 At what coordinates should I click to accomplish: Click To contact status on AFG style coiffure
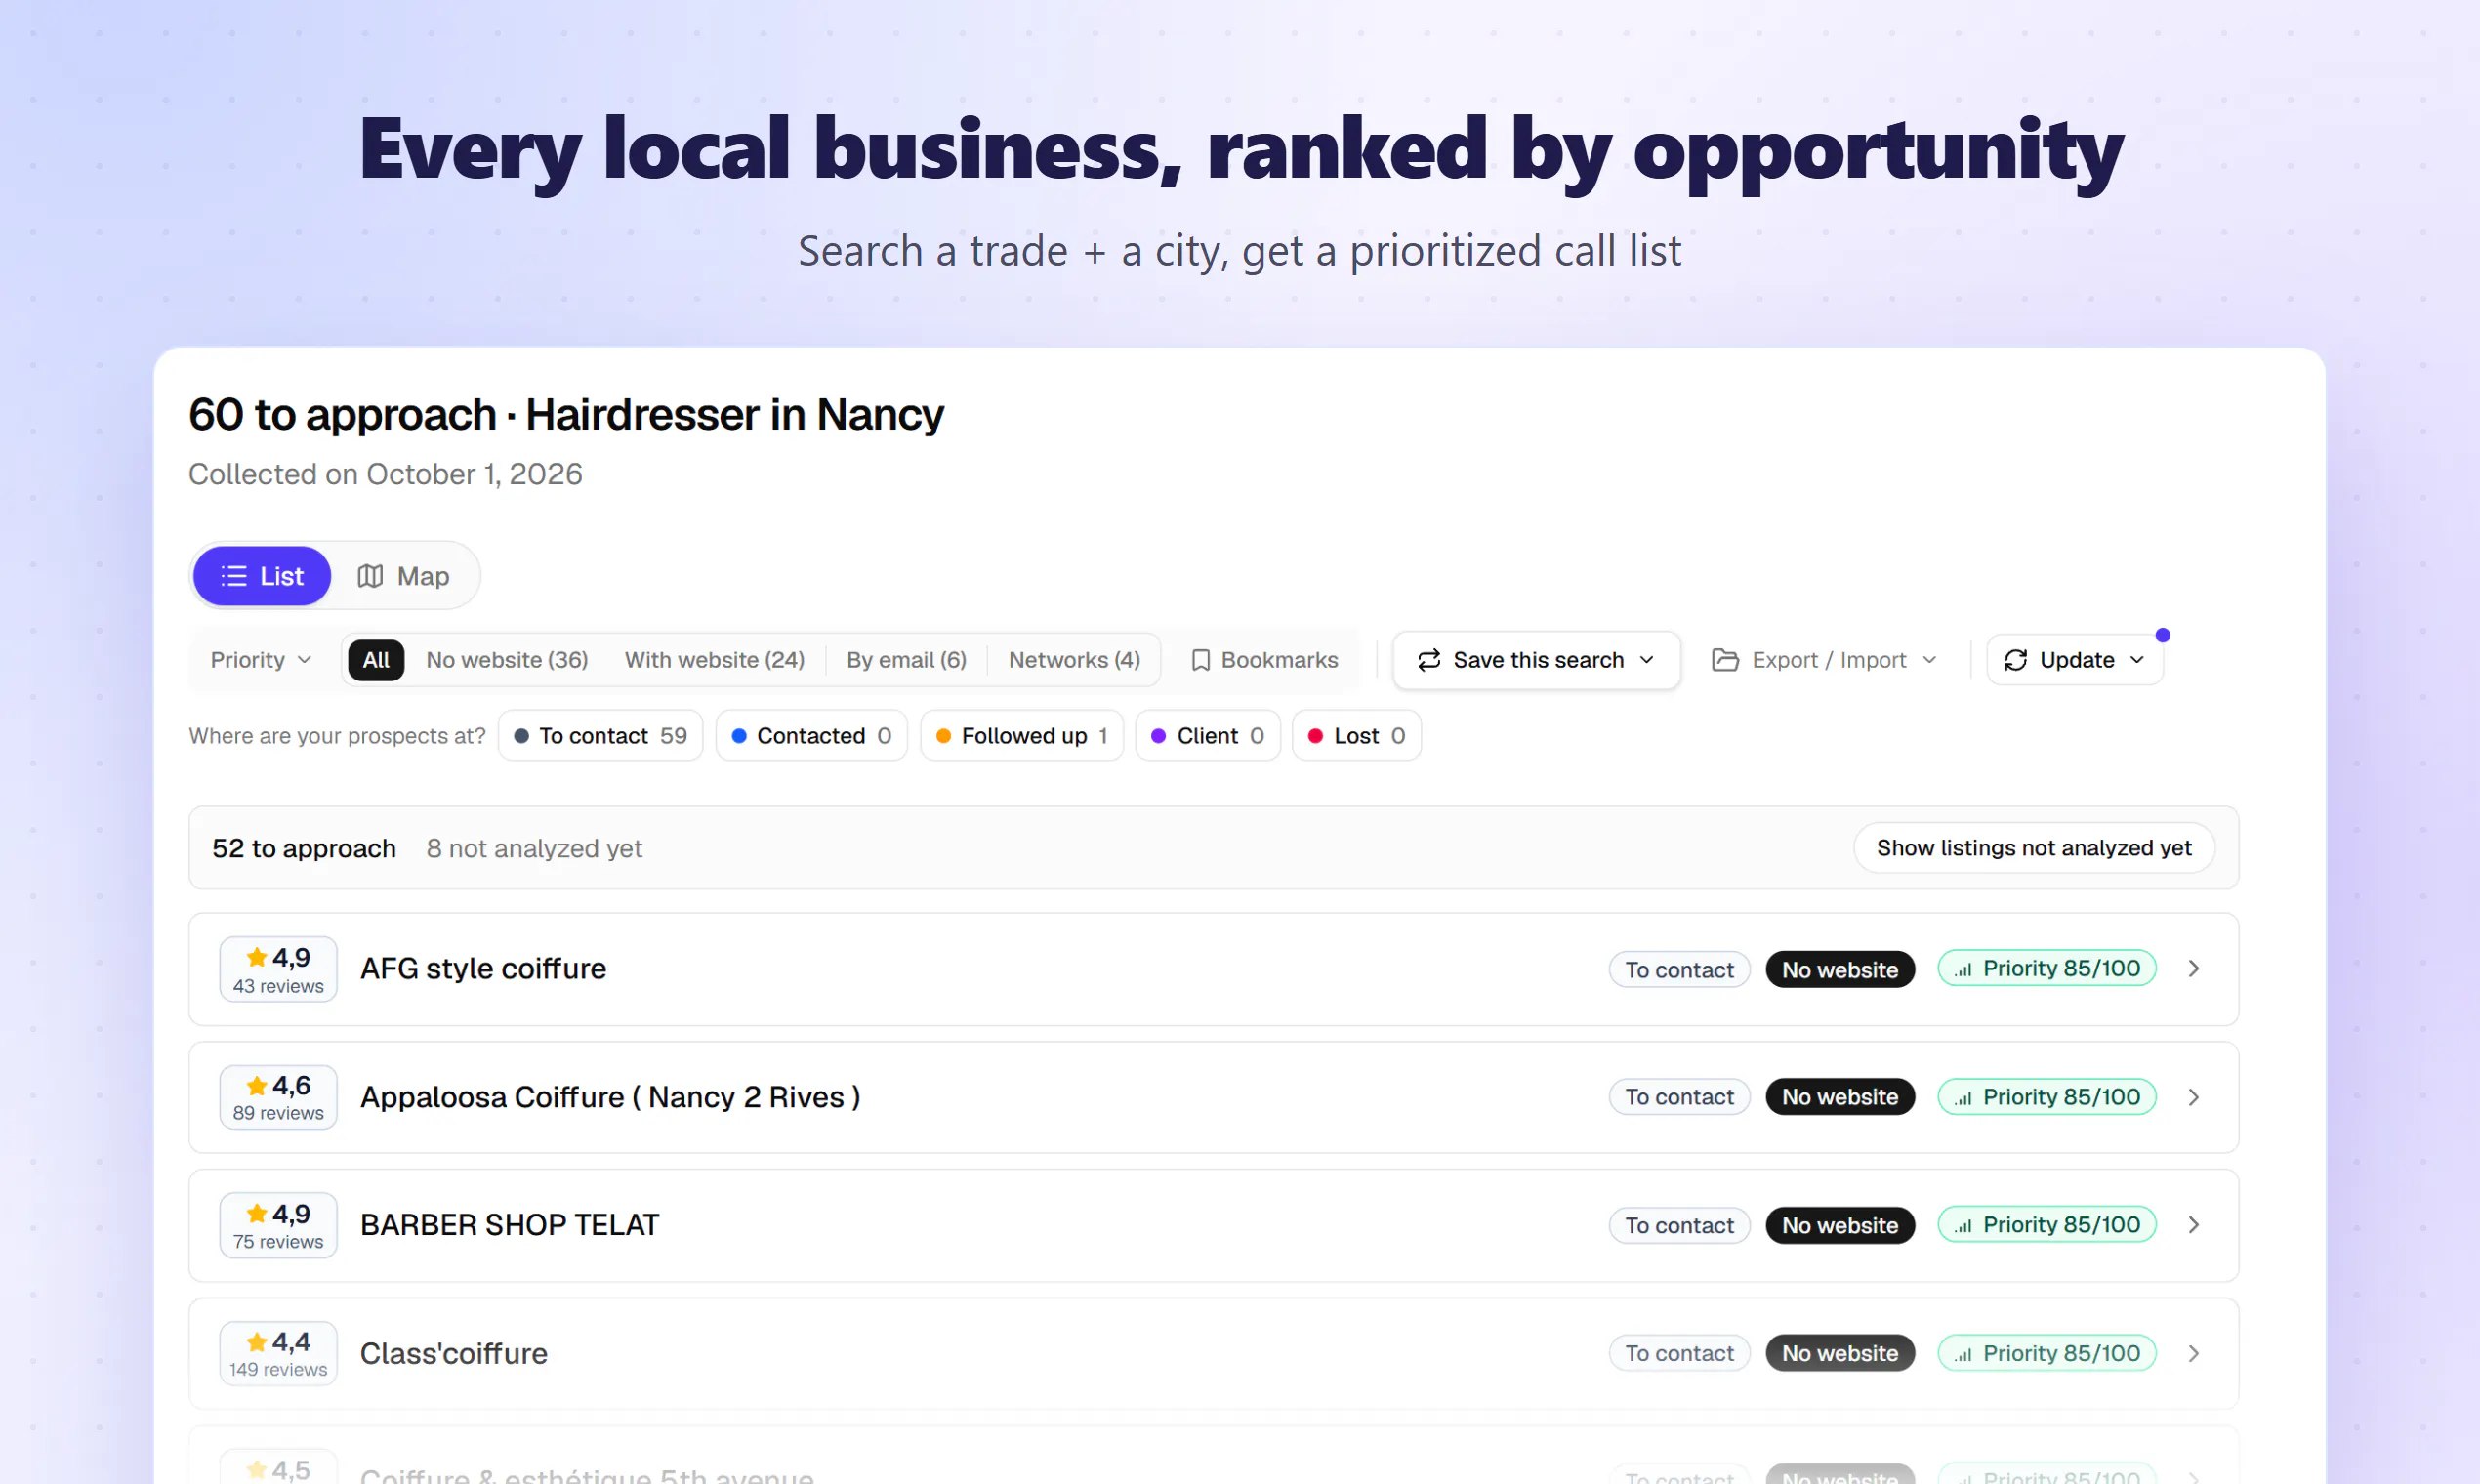[1679, 969]
